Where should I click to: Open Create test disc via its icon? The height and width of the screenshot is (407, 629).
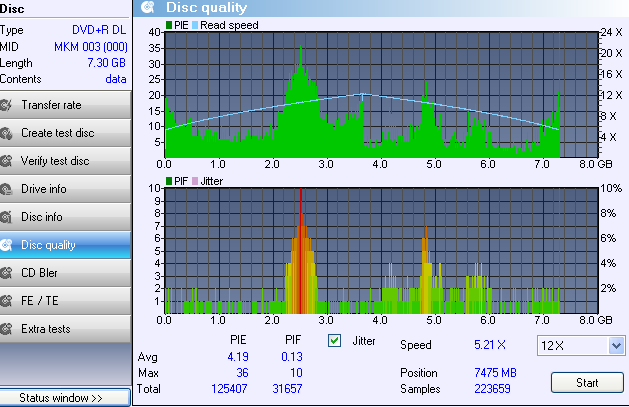8,133
